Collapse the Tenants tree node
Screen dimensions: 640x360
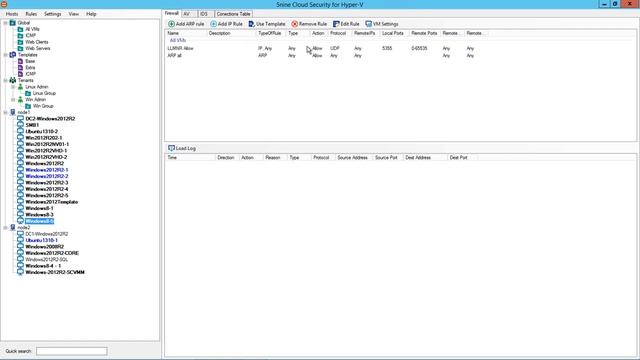coord(5,80)
